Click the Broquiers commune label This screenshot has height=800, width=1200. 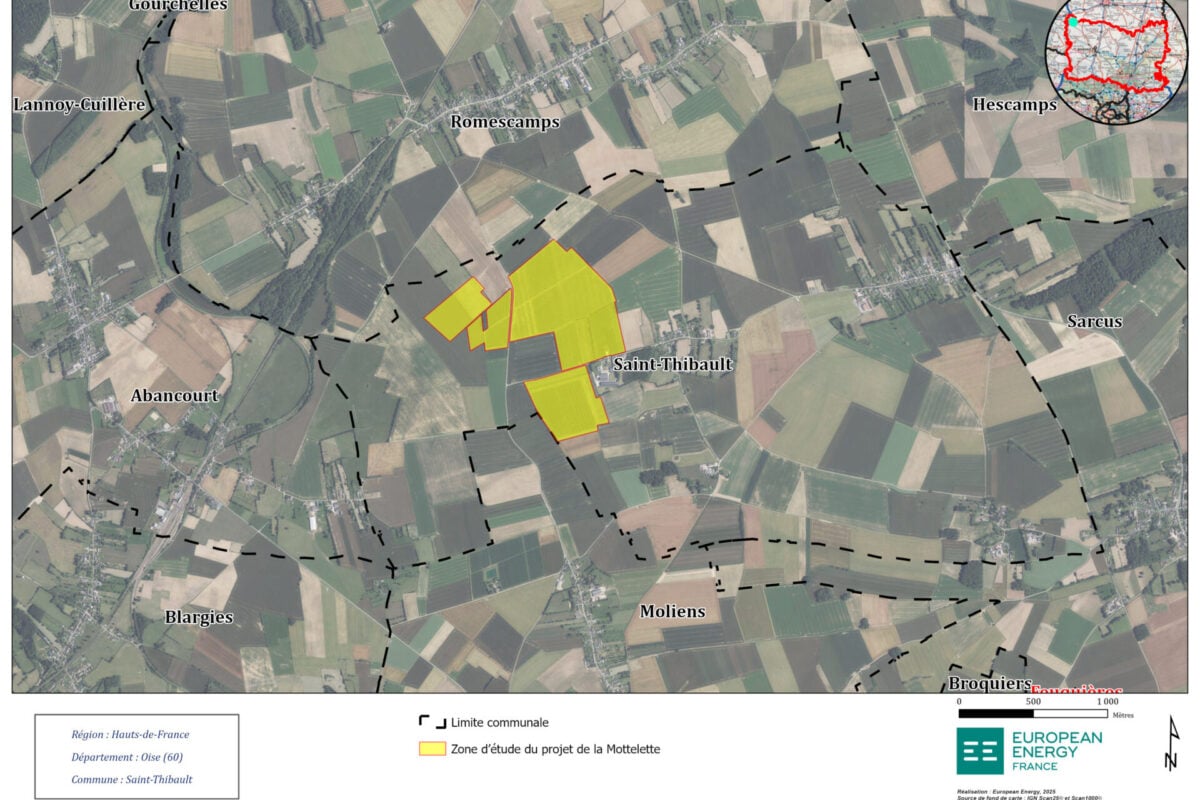989,683
